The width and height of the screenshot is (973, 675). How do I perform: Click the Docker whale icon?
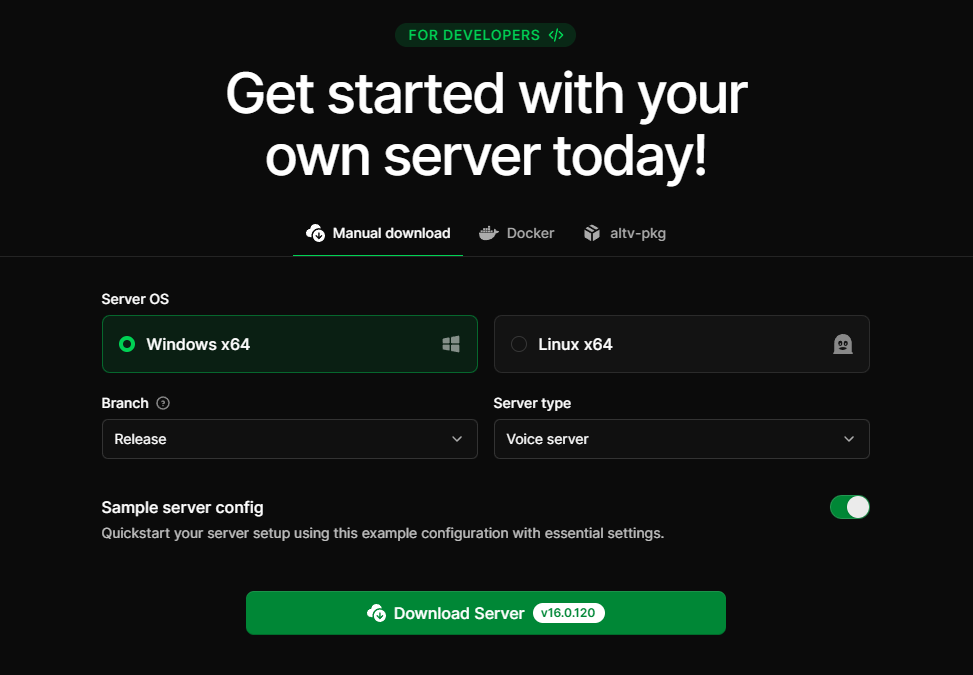488,233
